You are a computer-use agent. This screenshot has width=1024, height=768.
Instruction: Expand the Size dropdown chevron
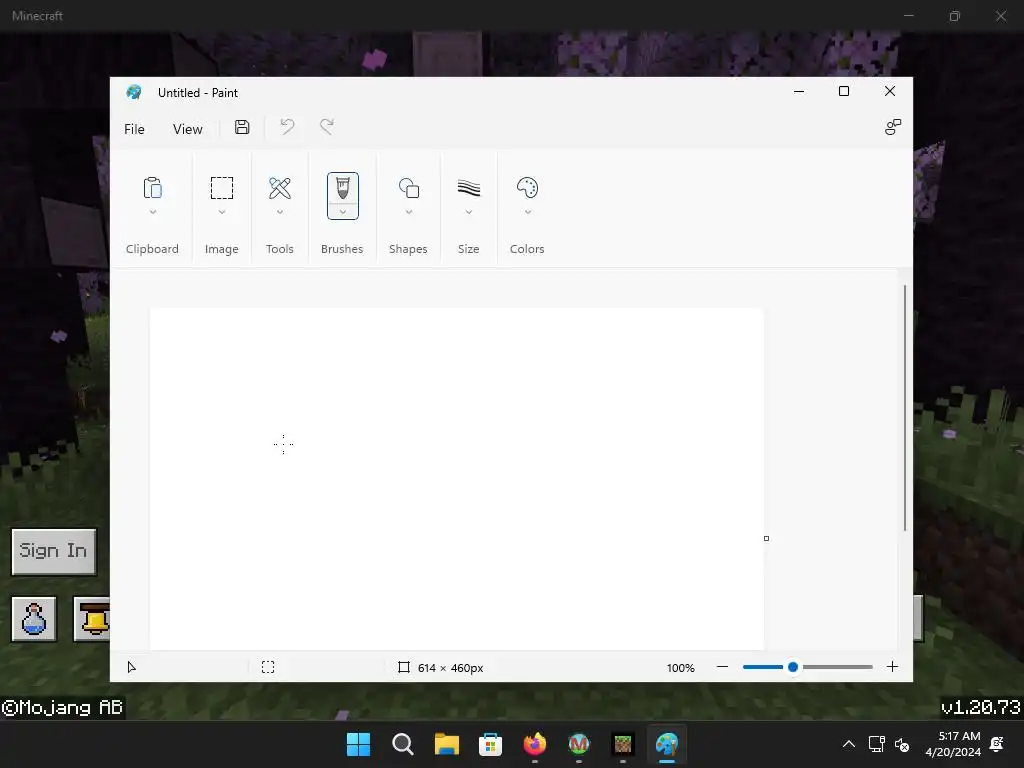tap(469, 212)
